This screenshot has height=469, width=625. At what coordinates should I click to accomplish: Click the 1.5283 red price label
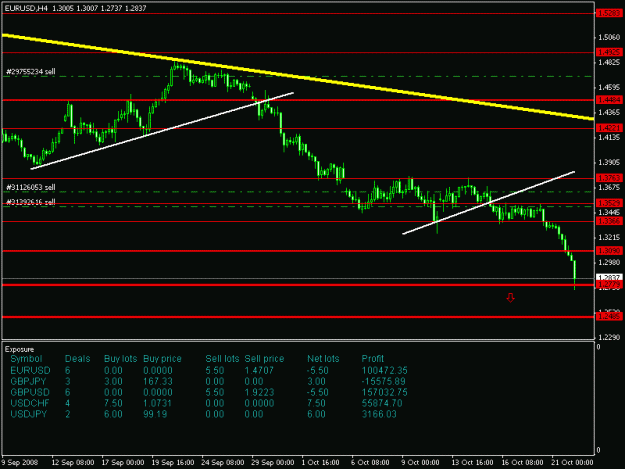tap(609, 14)
